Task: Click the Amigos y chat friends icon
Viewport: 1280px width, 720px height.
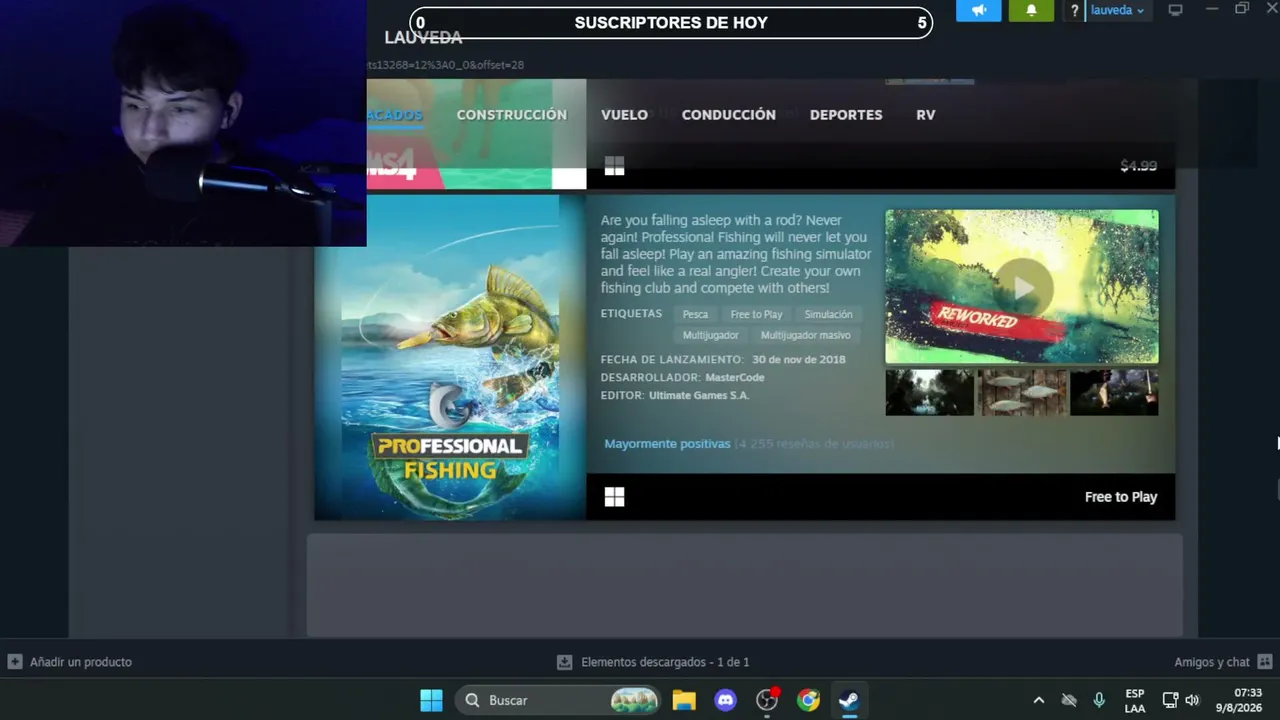Action: 1265,662
